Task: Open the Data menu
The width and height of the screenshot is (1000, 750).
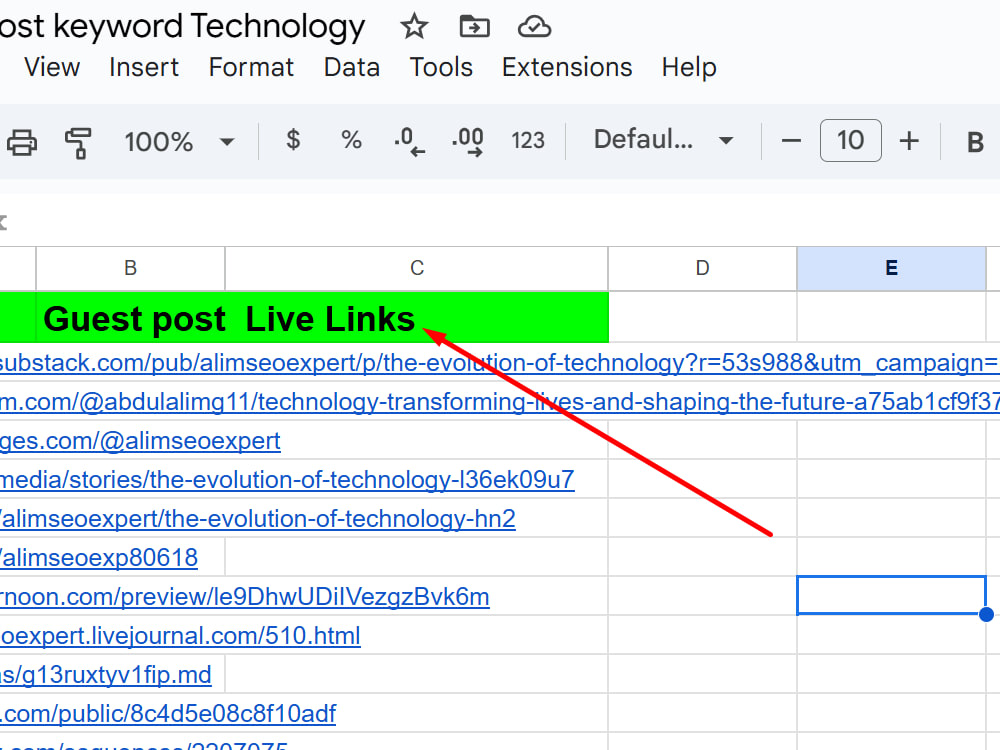Action: pos(351,67)
